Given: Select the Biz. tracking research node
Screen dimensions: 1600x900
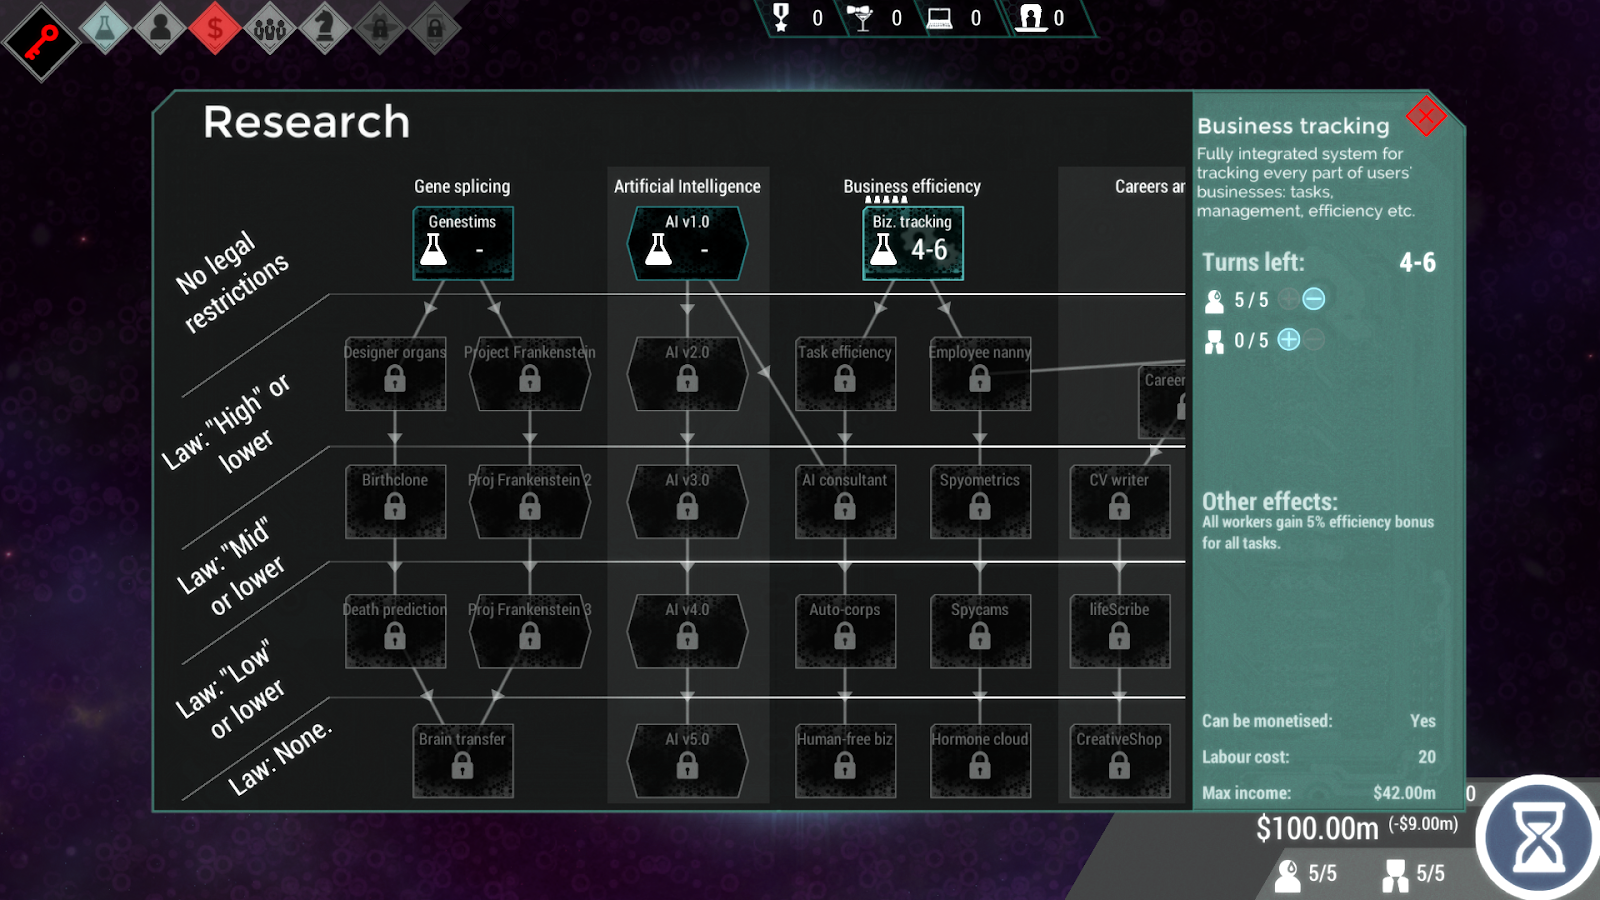Looking at the screenshot, I should [913, 243].
